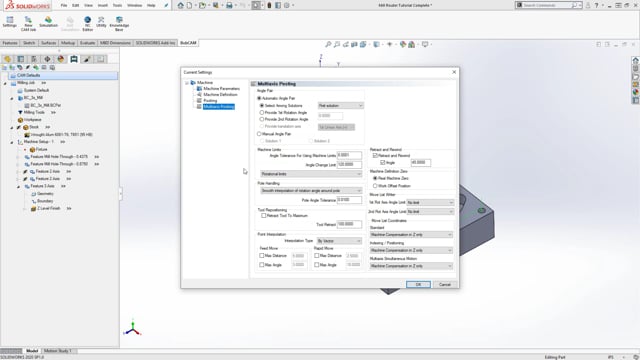Click the Tool Retract value field
The width and height of the screenshot is (640, 360).
349,224
